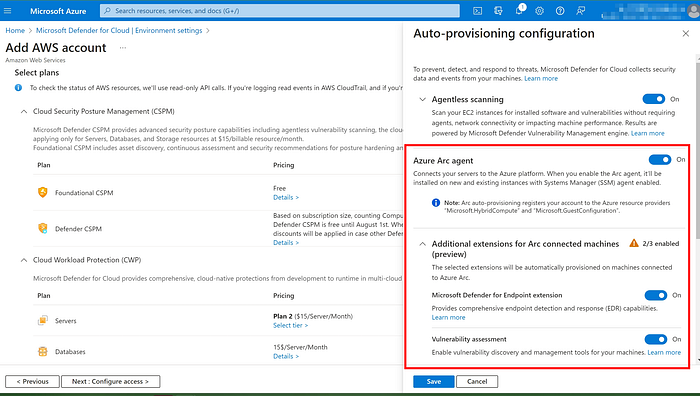This screenshot has width=700, height=396.
Task: Collapse the Cloud Security Posture Management section
Action: pos(24,112)
